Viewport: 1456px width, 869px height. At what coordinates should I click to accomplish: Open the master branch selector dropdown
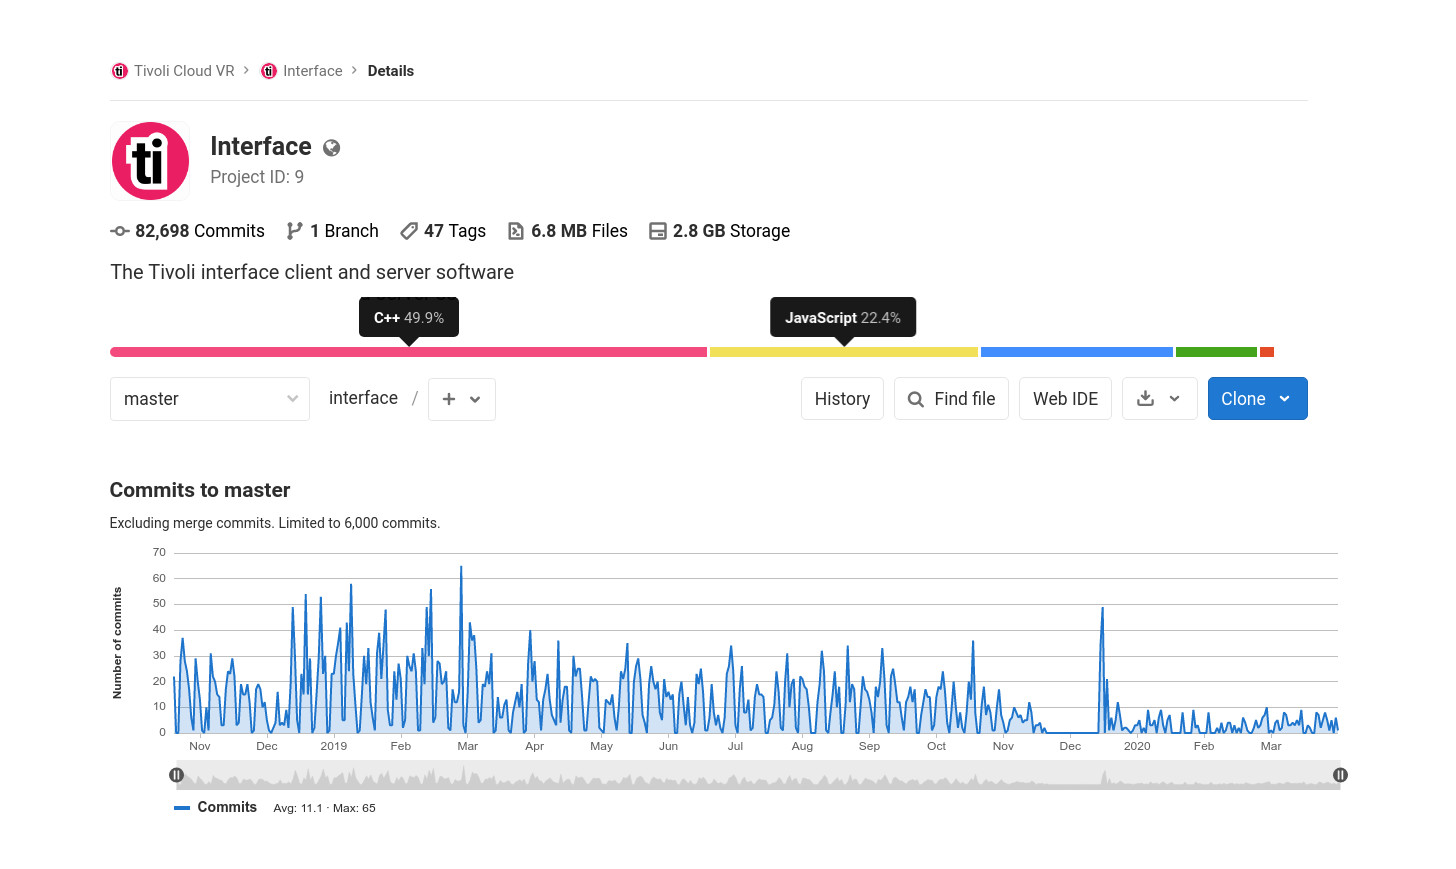pyautogui.click(x=210, y=399)
